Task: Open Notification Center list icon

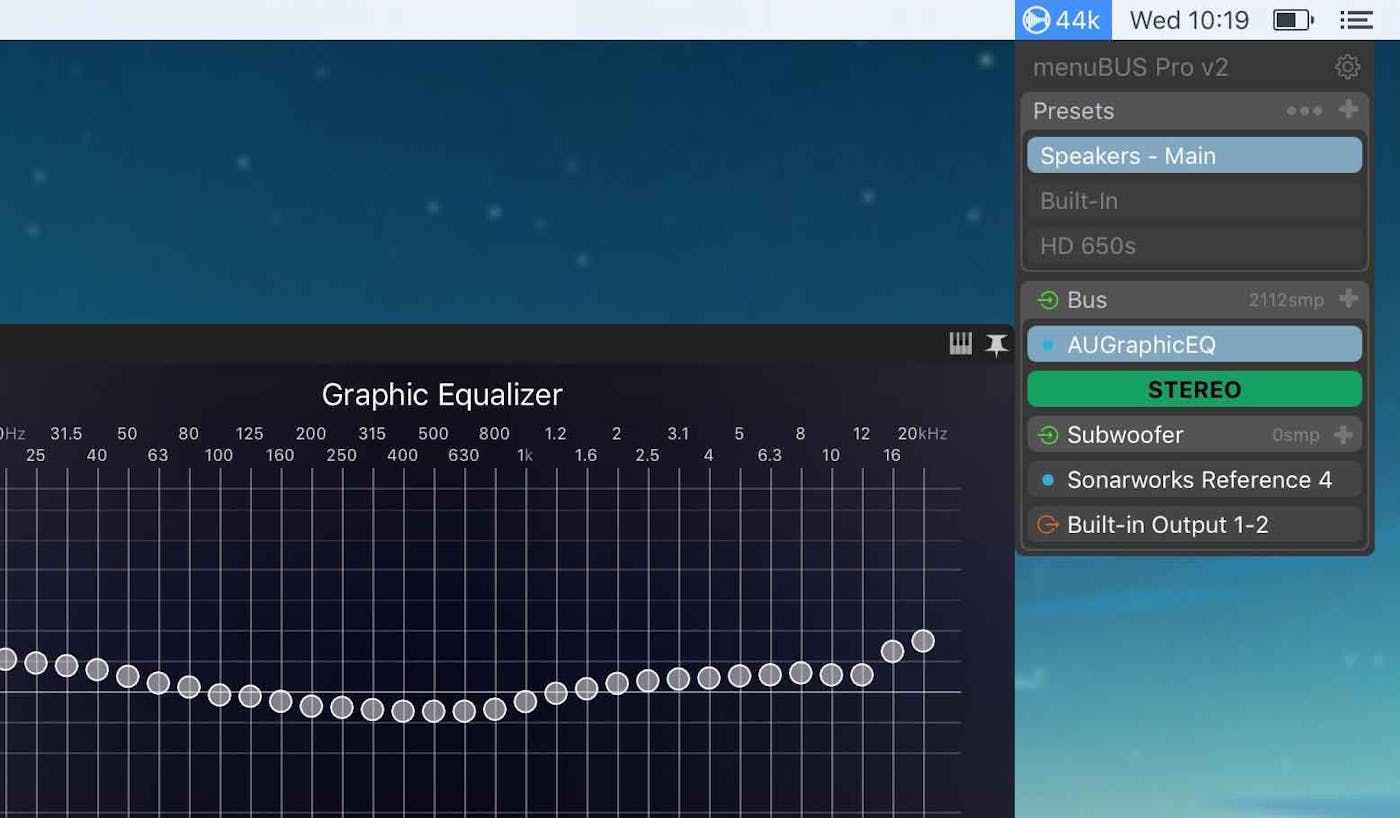Action: (x=1356, y=20)
